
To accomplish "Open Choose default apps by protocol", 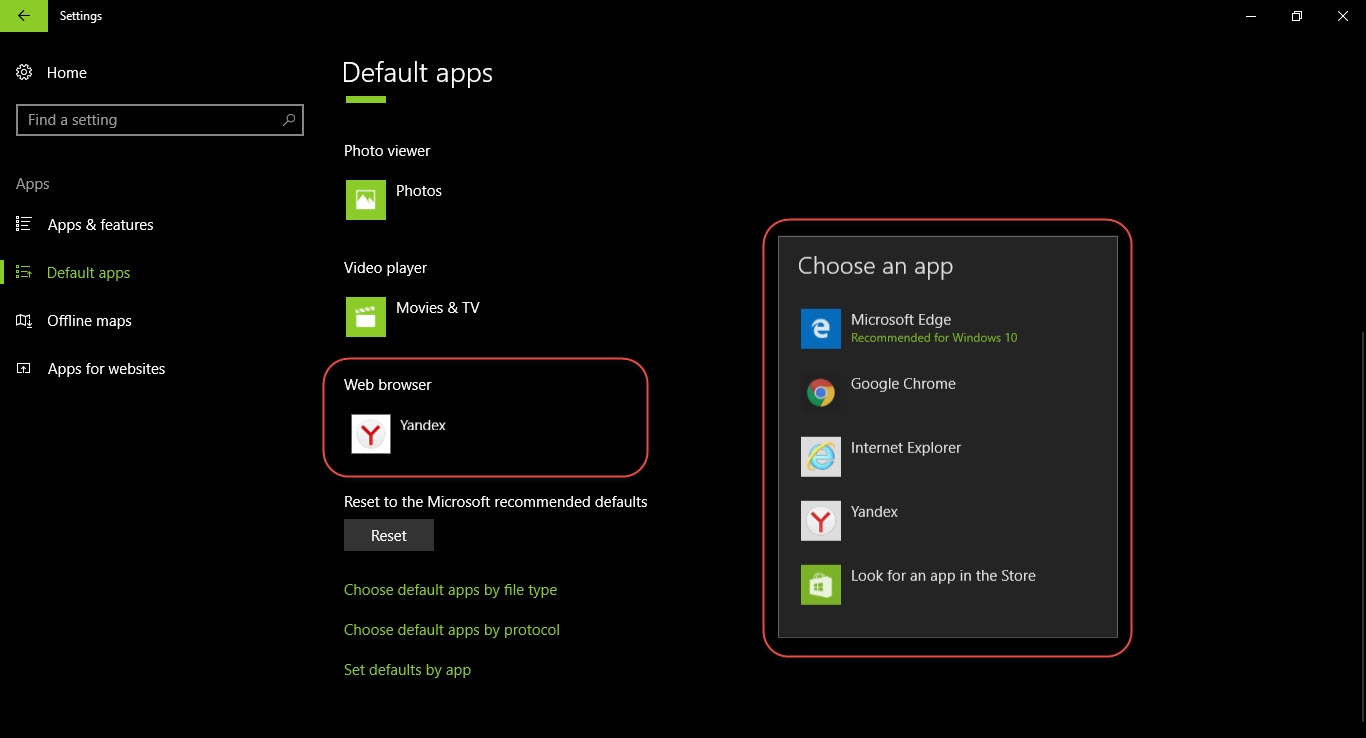I will 451,630.
